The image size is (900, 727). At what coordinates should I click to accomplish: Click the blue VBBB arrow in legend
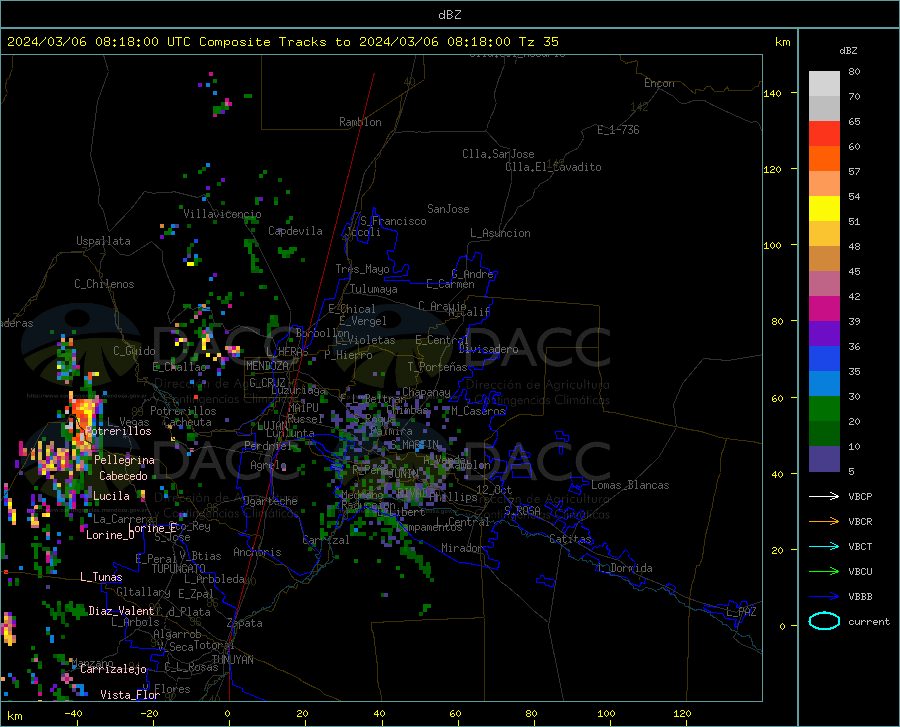(824, 596)
